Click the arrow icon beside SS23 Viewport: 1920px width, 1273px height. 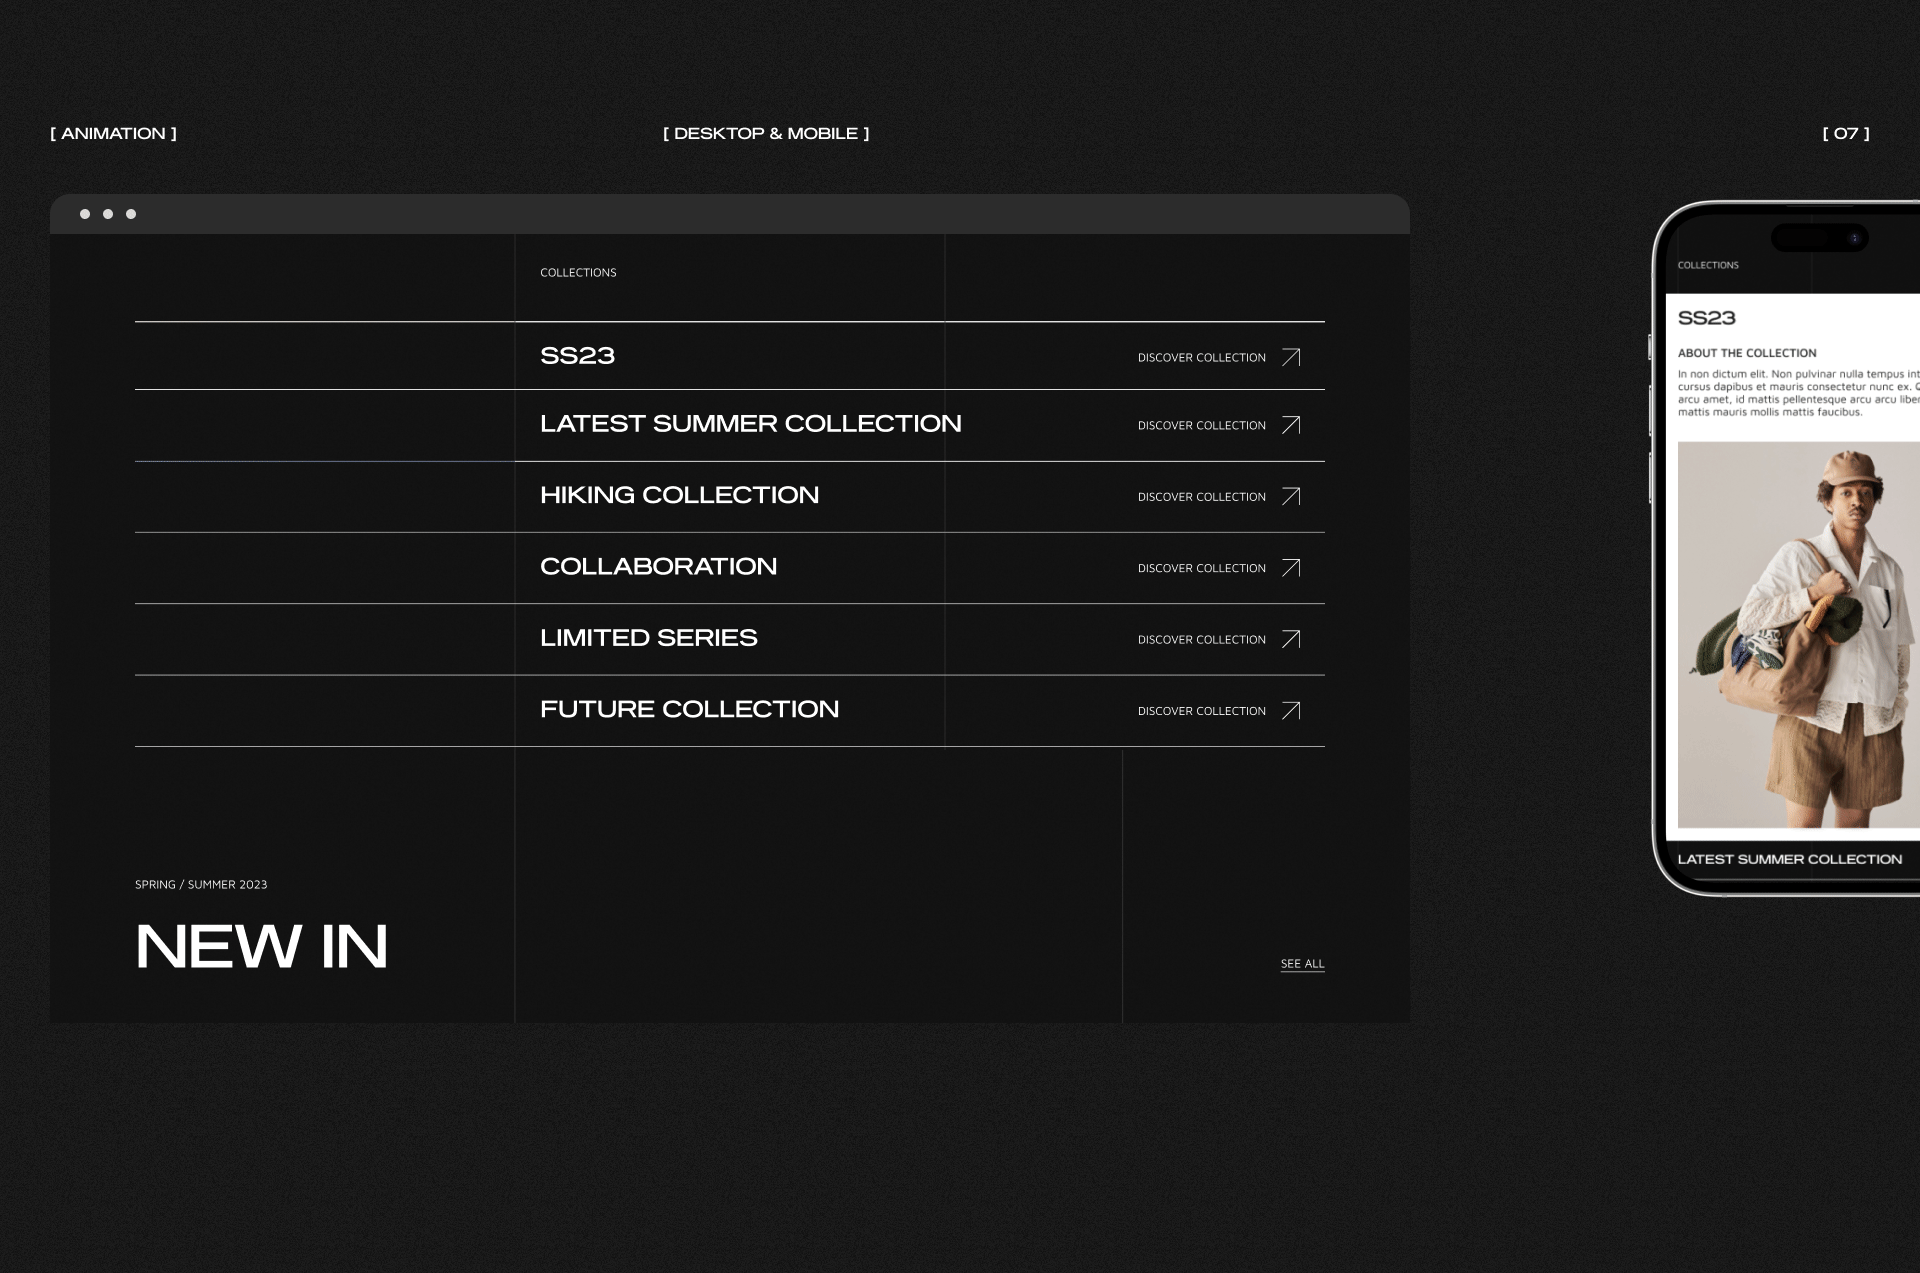(x=1291, y=357)
